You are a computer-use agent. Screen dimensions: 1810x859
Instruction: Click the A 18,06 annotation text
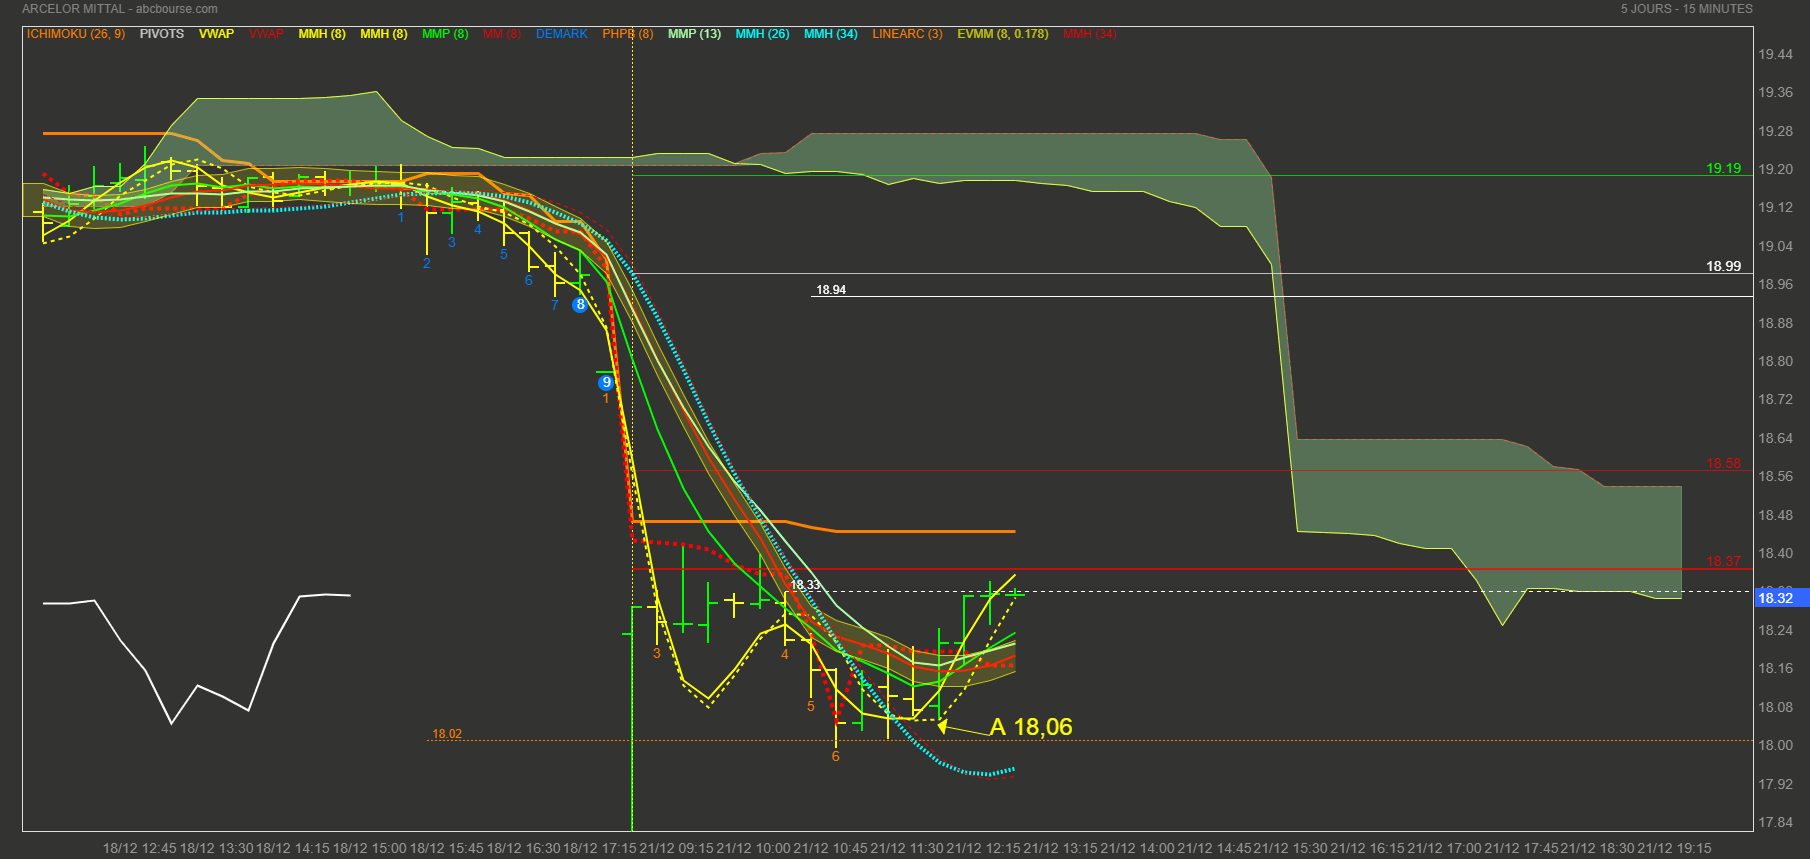point(1031,727)
